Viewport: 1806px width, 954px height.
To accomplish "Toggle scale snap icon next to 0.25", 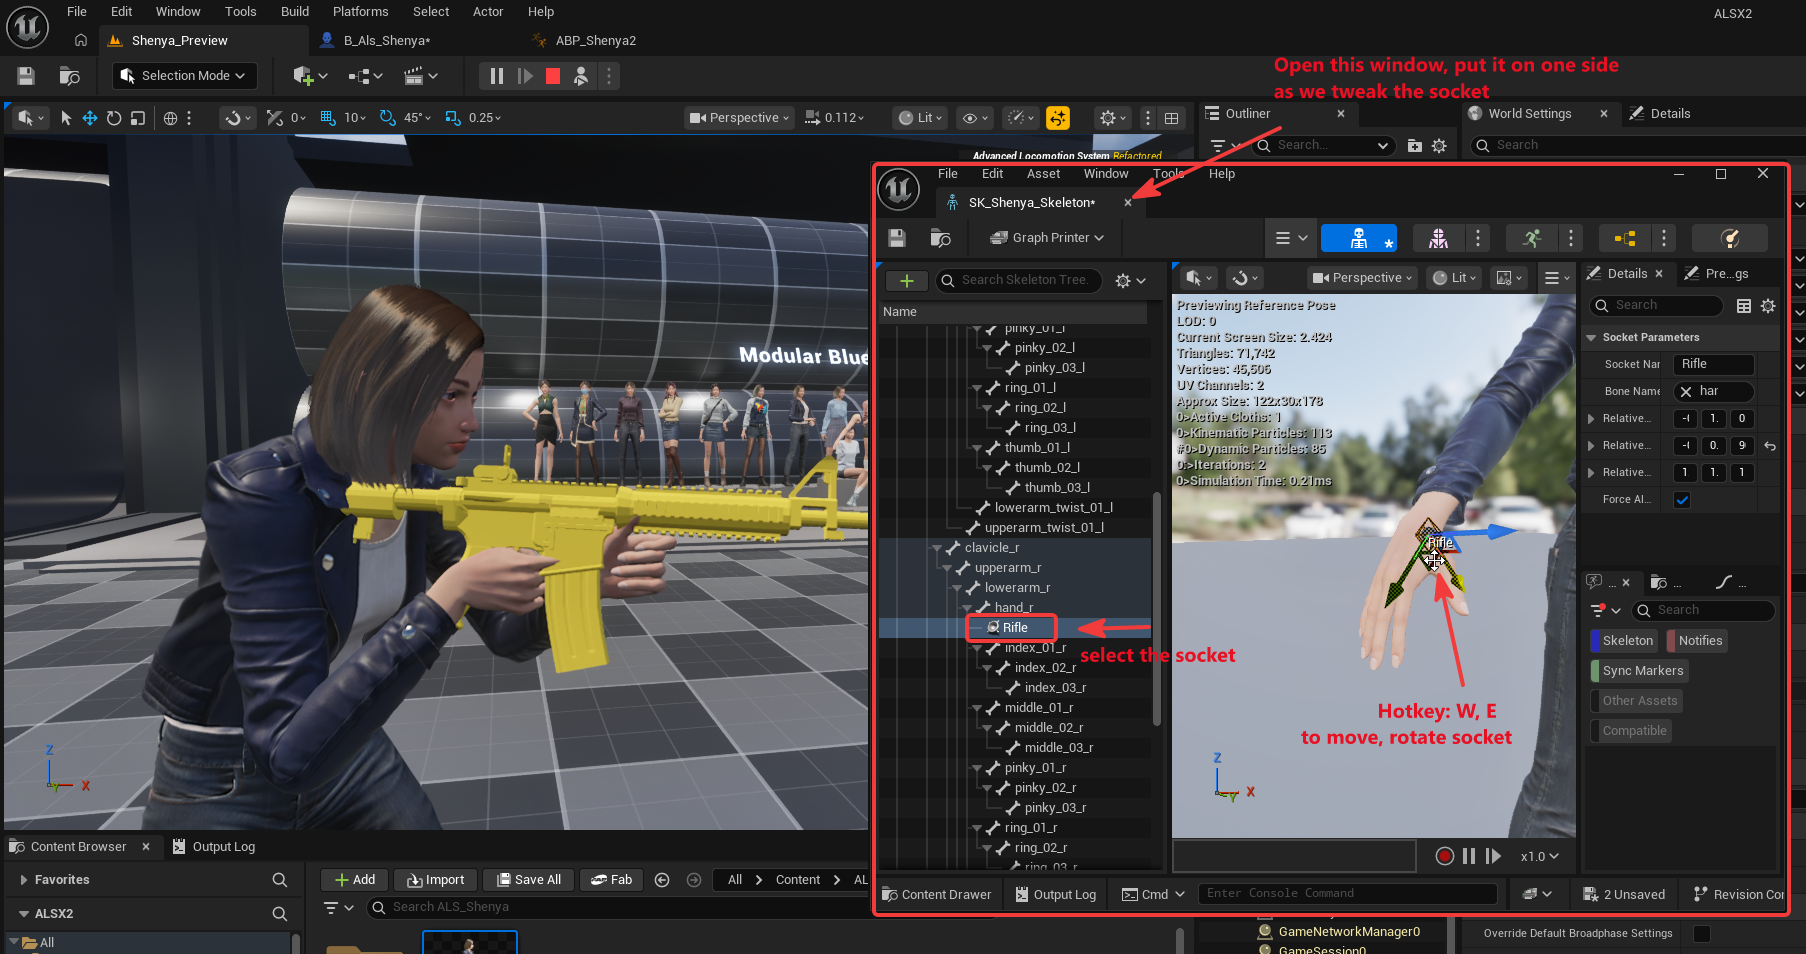I will (453, 118).
